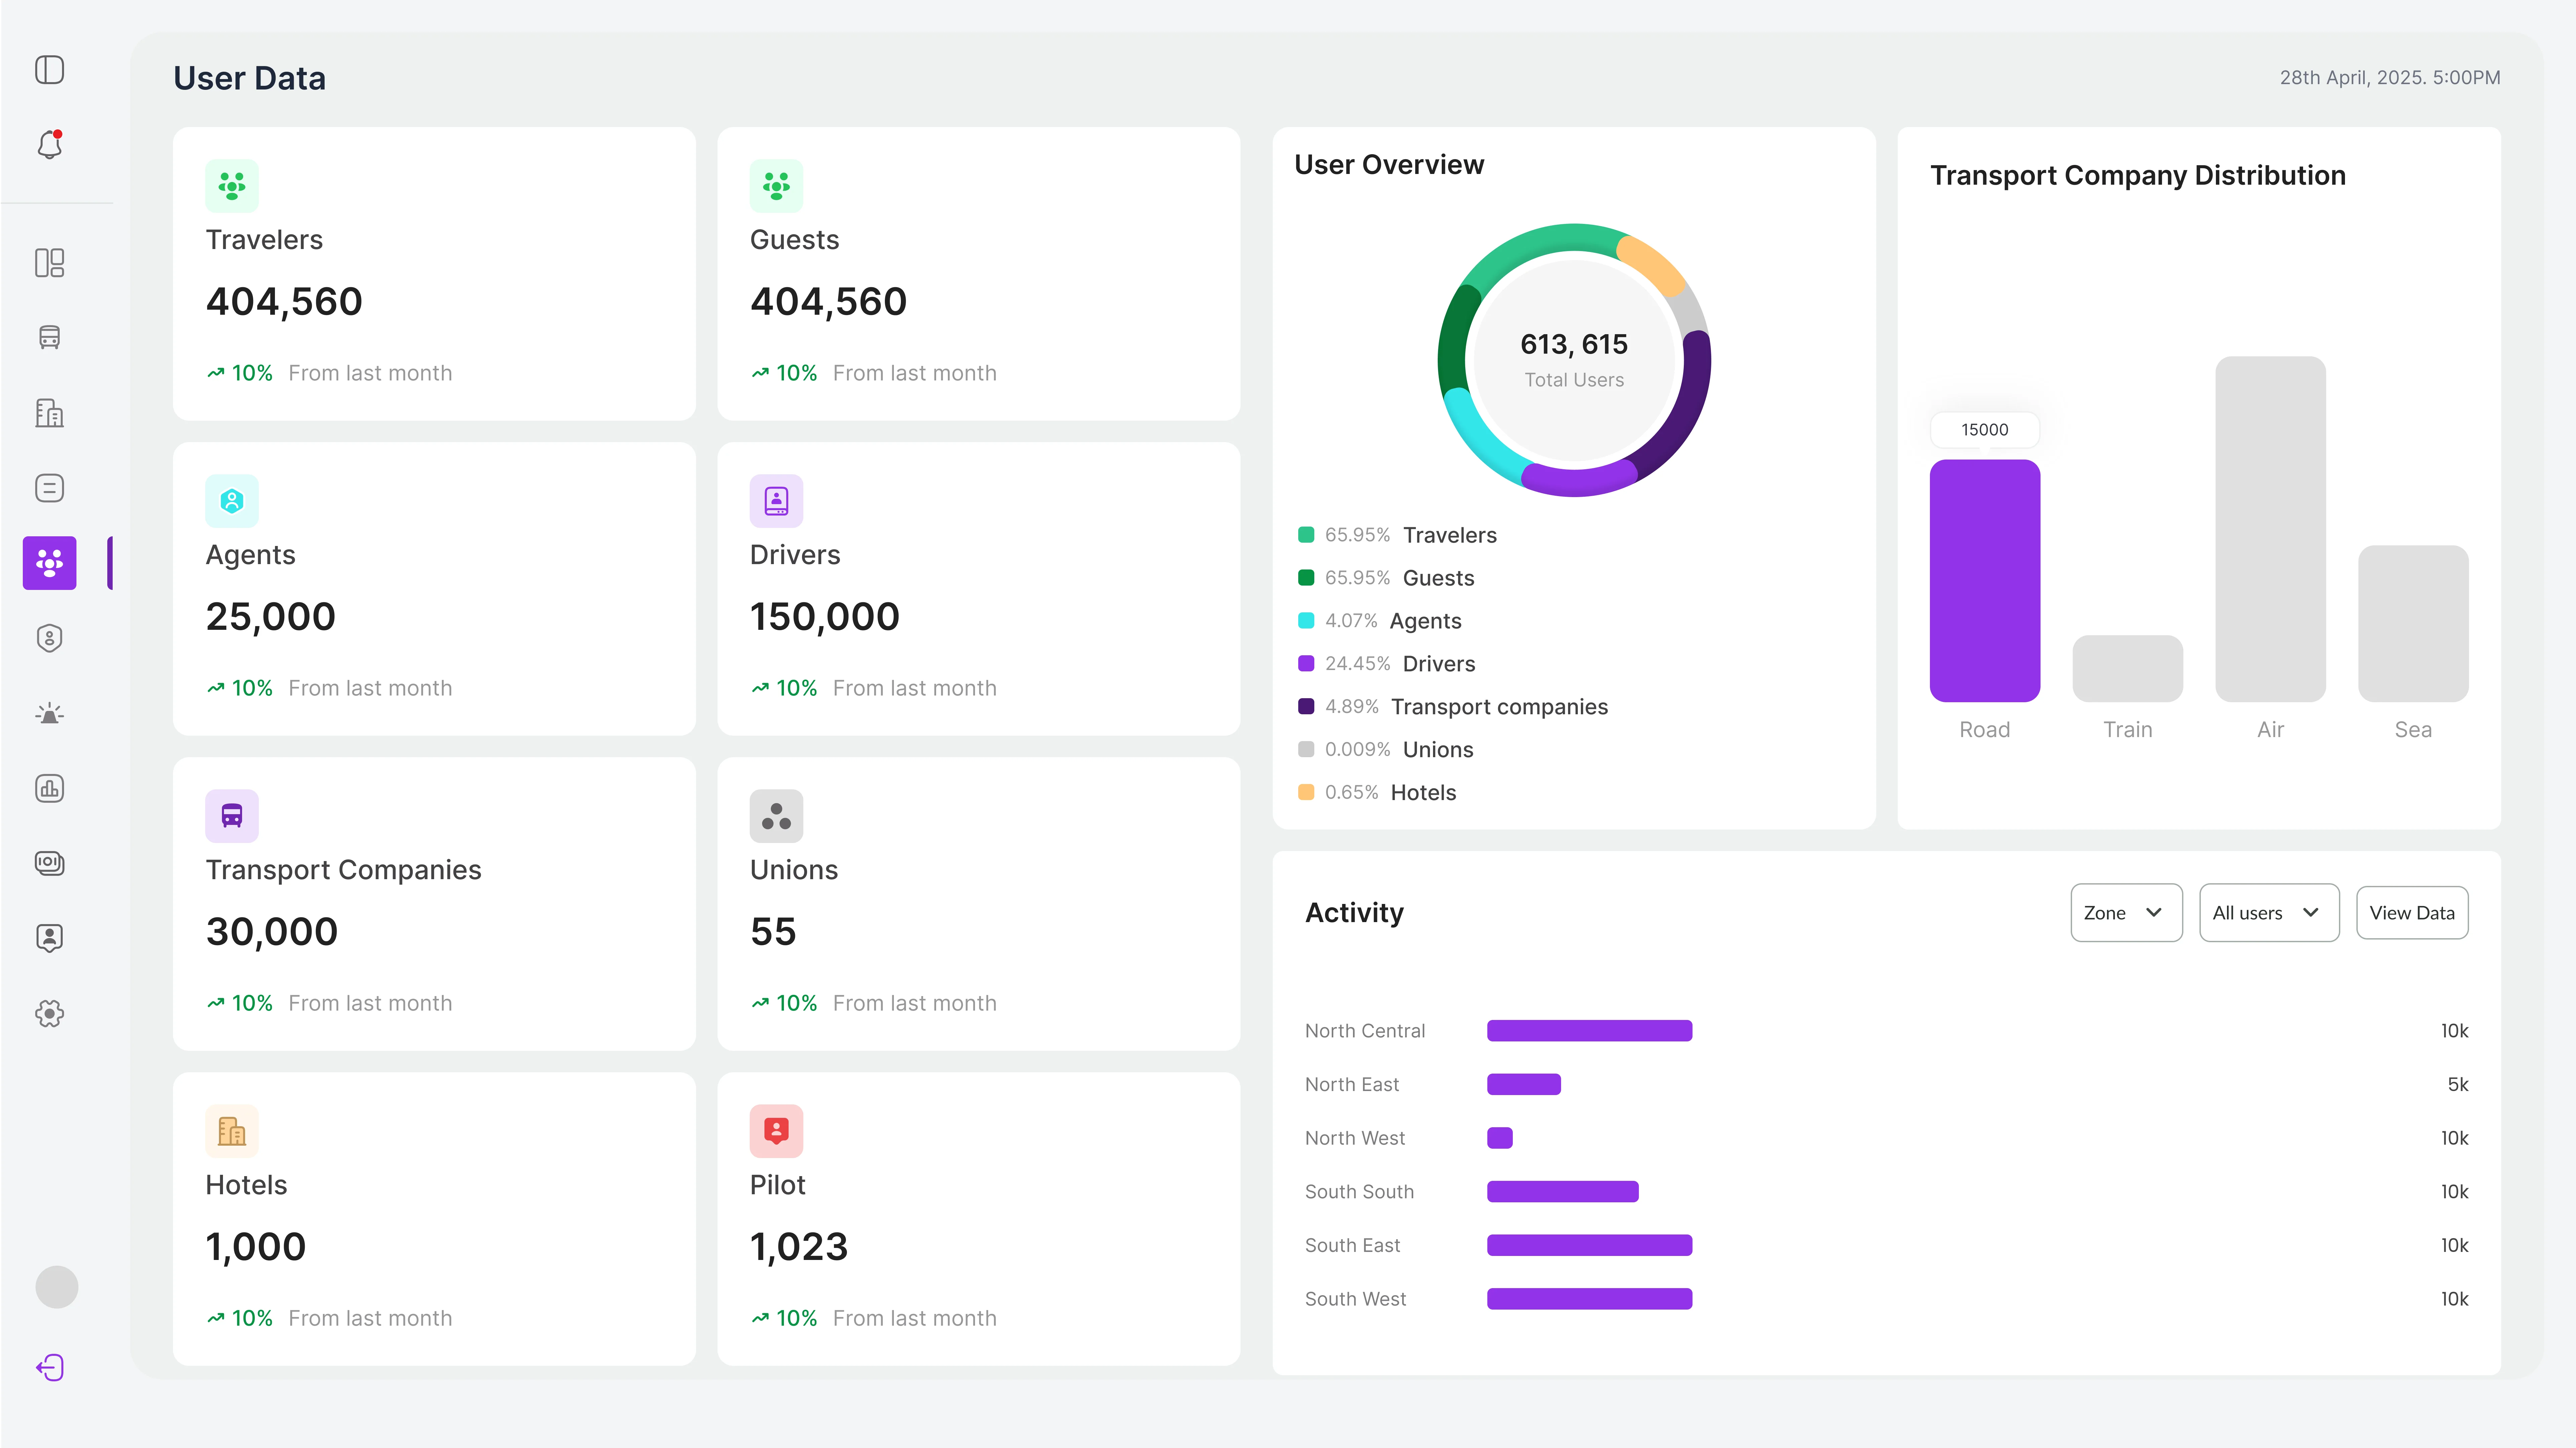Open the dashboard layout icon in sidebar
The image size is (2576, 1448).
click(49, 263)
